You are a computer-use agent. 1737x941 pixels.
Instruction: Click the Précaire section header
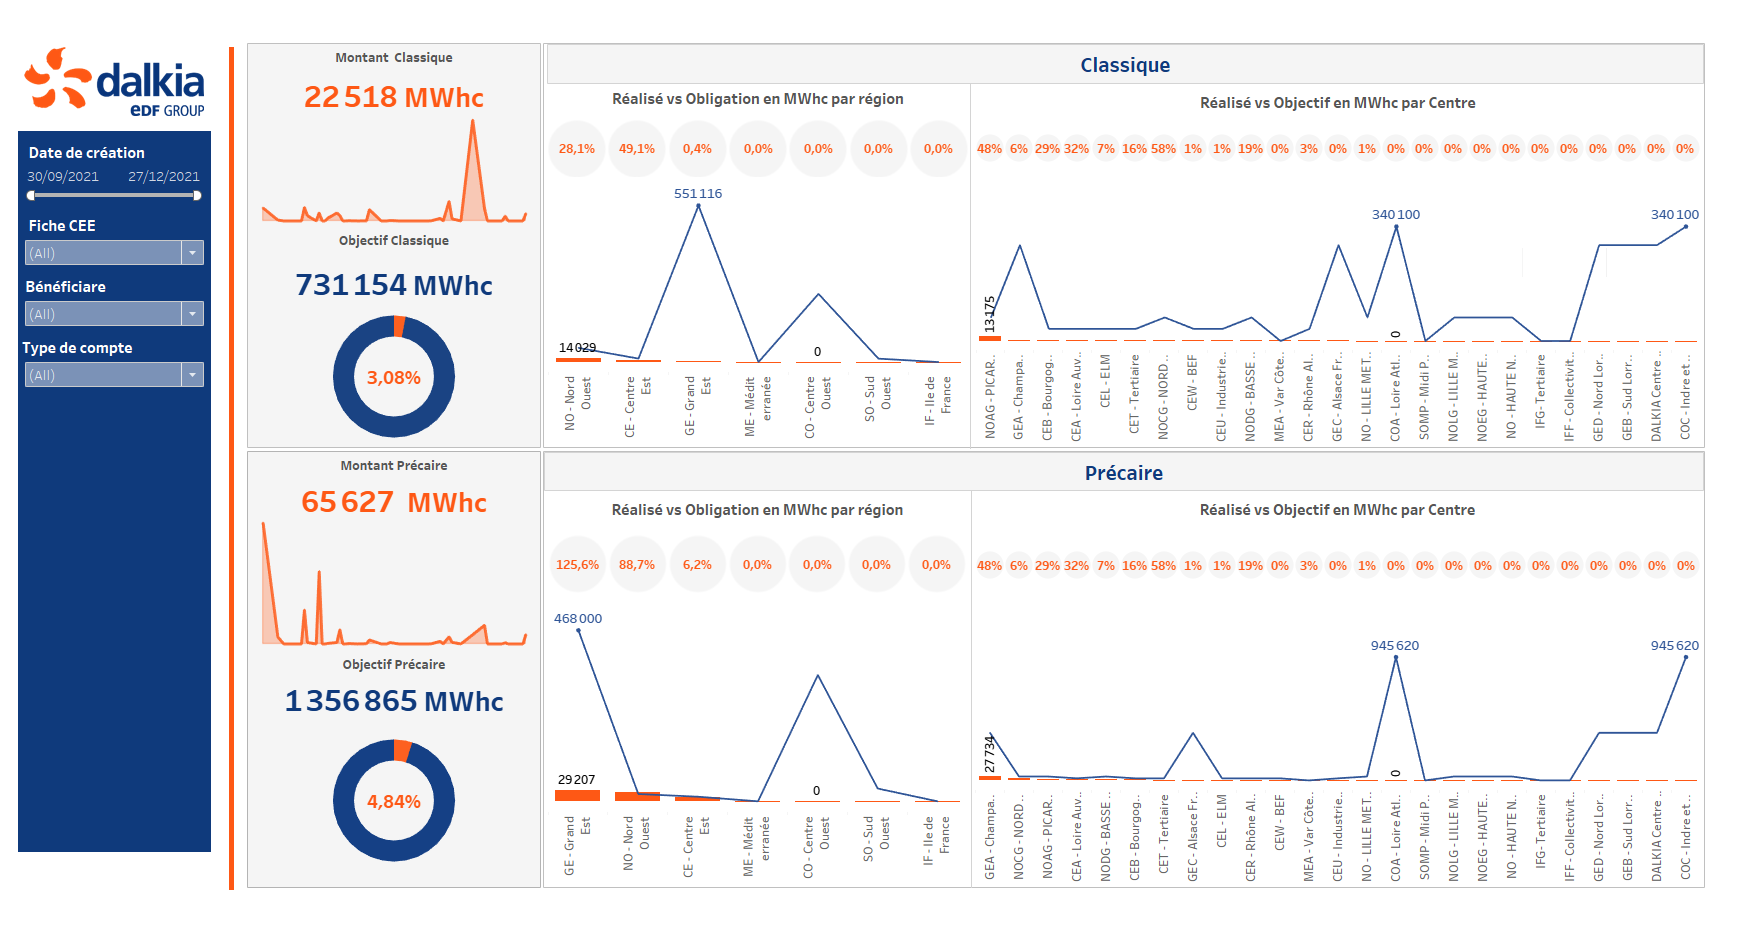click(x=1124, y=473)
